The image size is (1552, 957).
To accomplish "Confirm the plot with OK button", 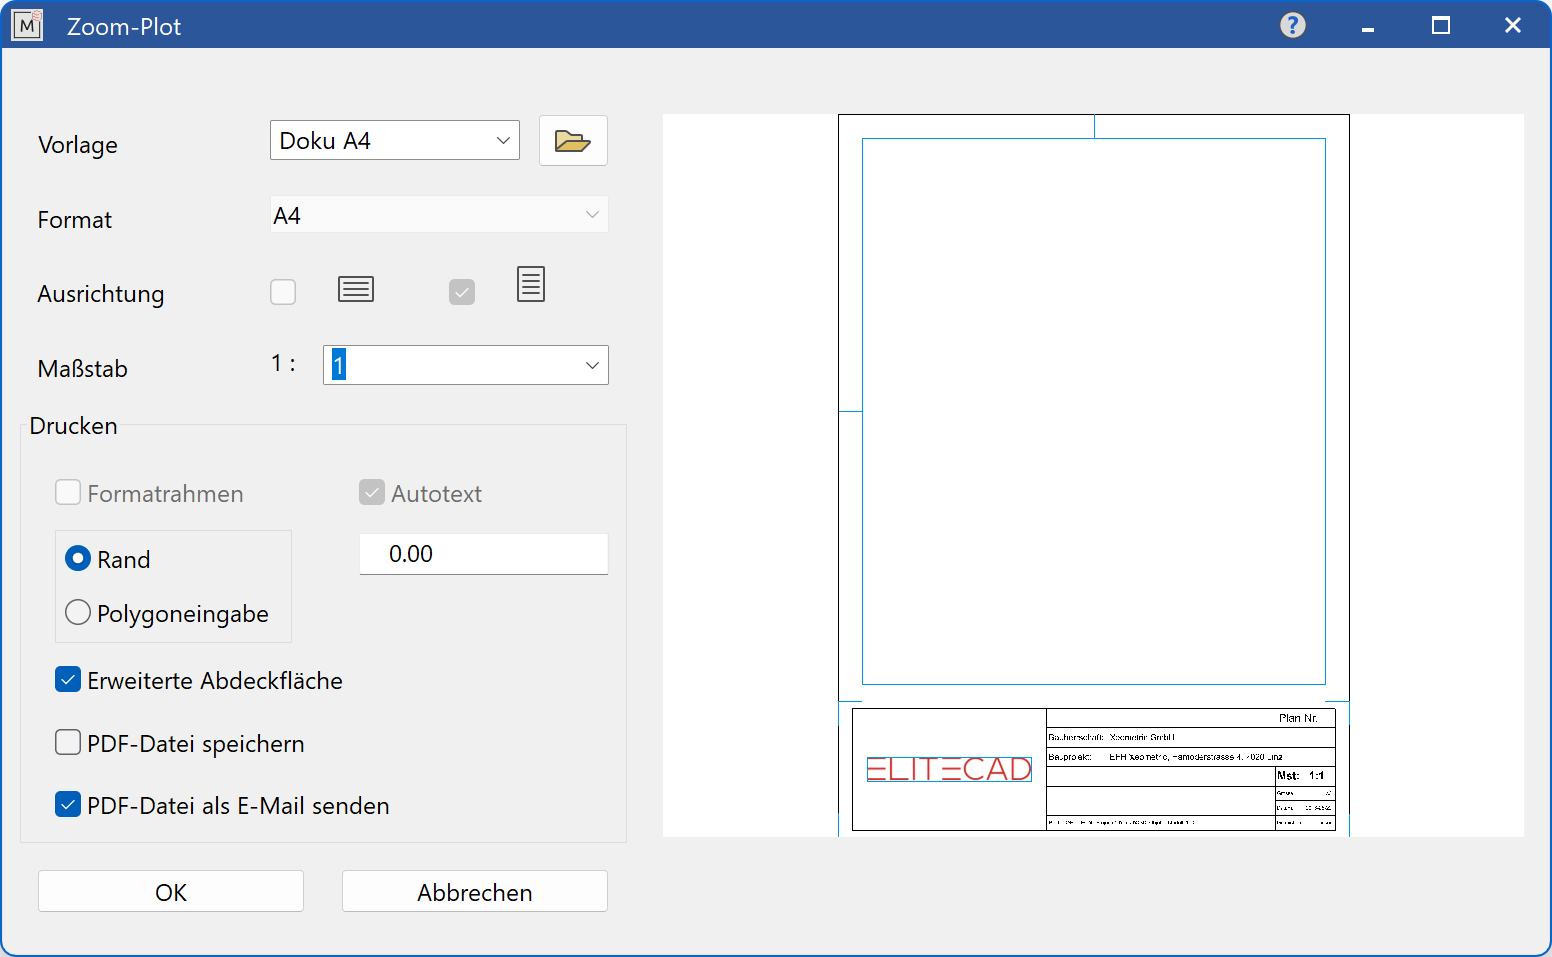I will (x=171, y=892).
